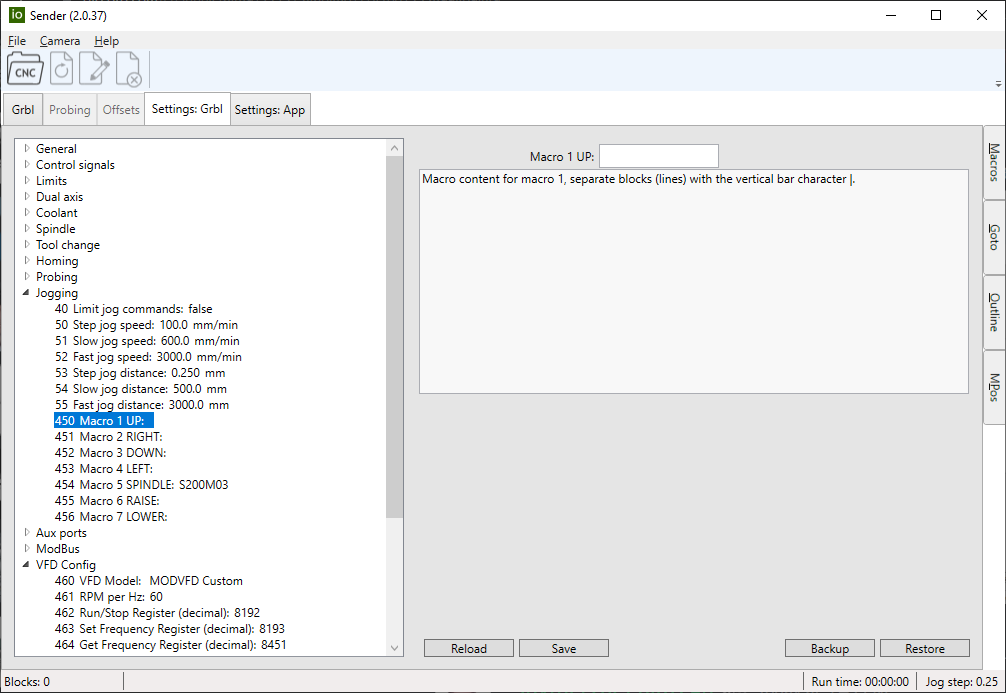The image size is (1006, 693).
Task: Select setting 454 Macro 5 SPINDLE
Action: pos(141,485)
